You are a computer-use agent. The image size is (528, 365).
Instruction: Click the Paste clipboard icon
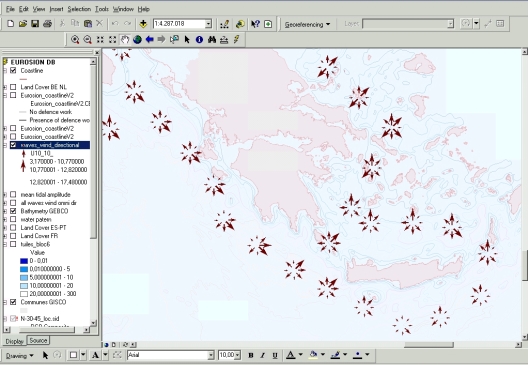87,24
